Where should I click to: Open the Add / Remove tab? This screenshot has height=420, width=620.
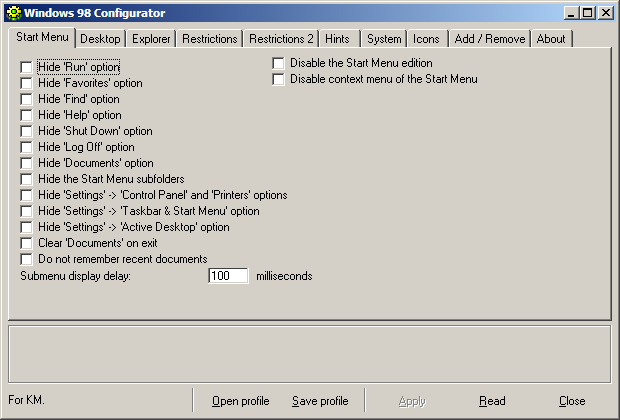click(x=490, y=39)
